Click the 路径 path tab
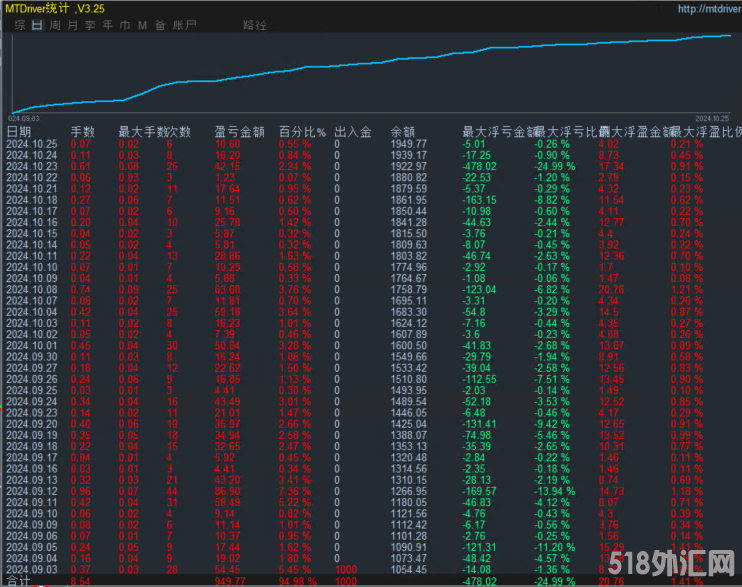 click(255, 24)
